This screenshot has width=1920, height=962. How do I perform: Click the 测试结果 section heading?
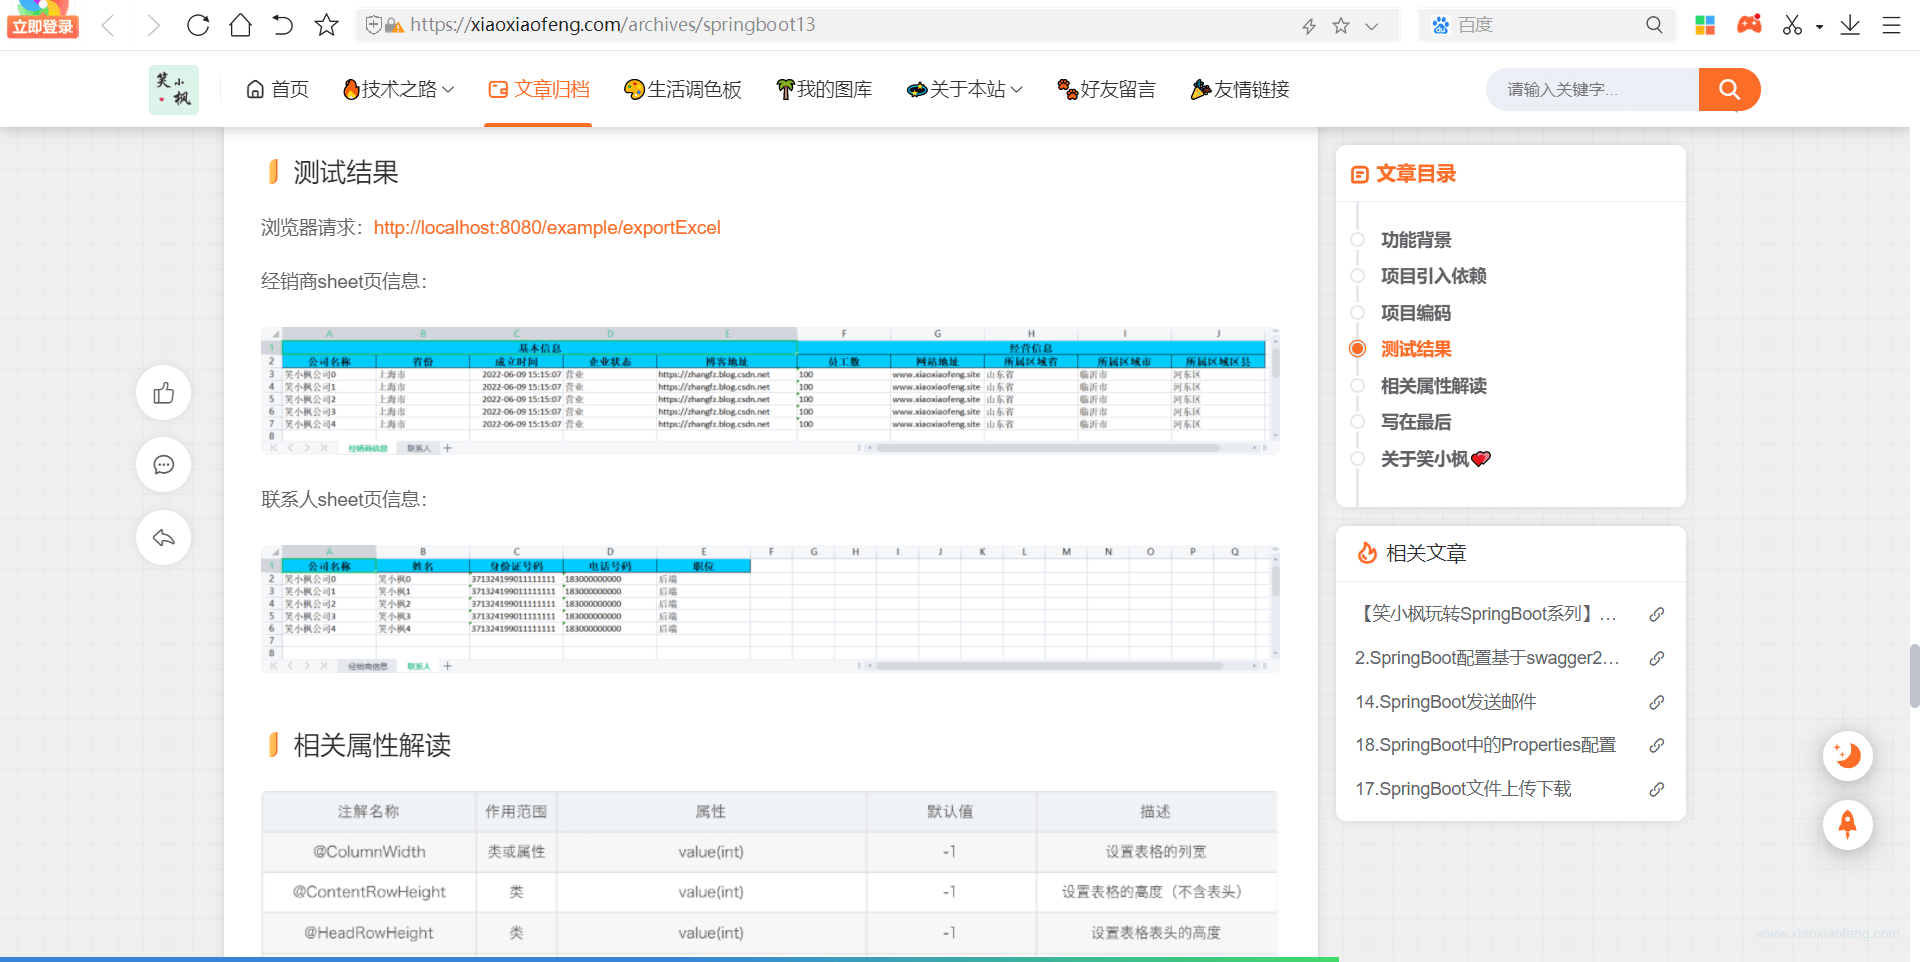[346, 173]
